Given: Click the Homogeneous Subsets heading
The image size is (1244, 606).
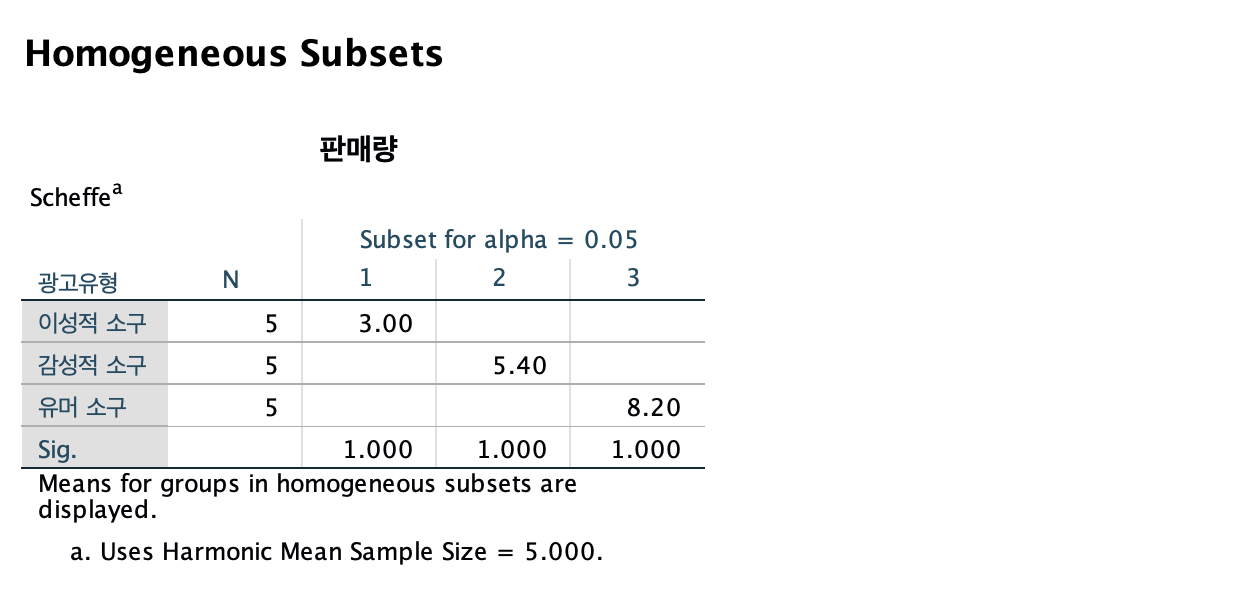Looking at the screenshot, I should coord(234,52).
